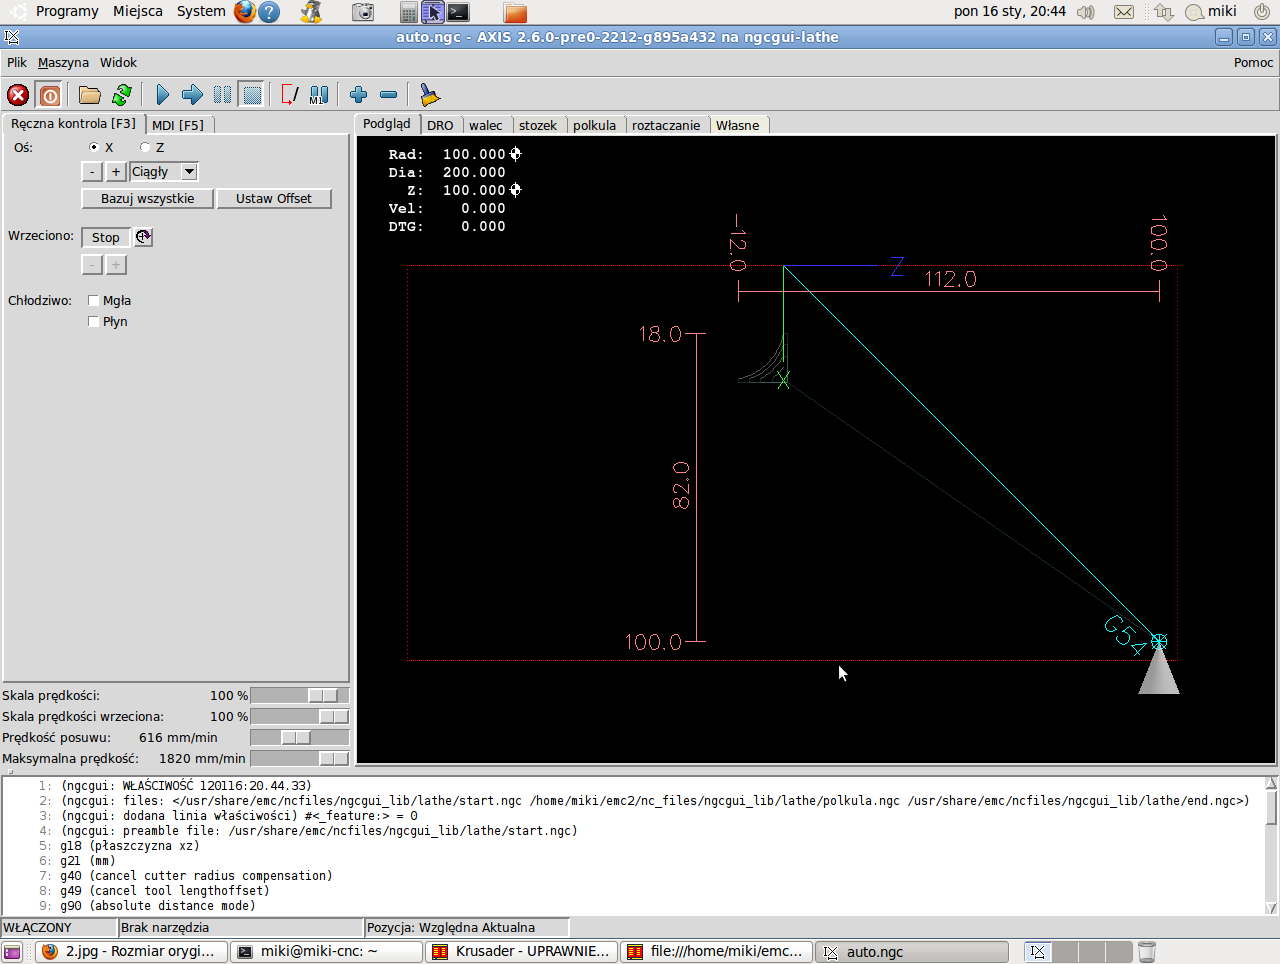Toggle the emergency stop button
The width and height of the screenshot is (1280, 964).
[18, 95]
